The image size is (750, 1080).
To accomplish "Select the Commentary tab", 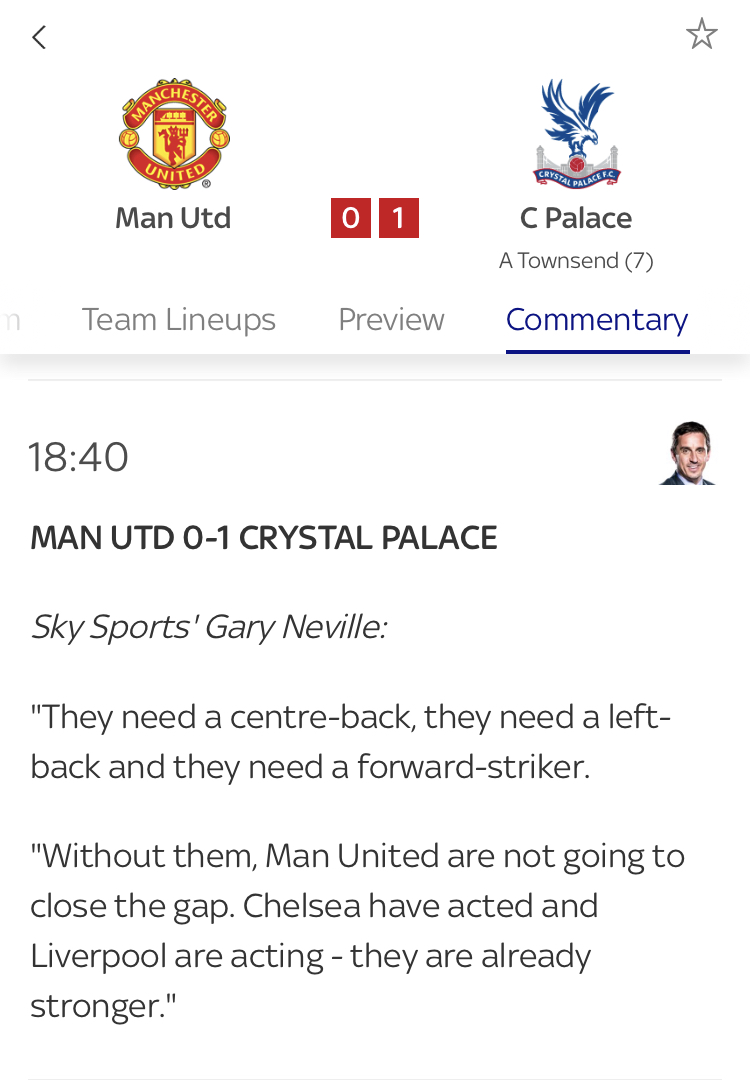I will (597, 320).
